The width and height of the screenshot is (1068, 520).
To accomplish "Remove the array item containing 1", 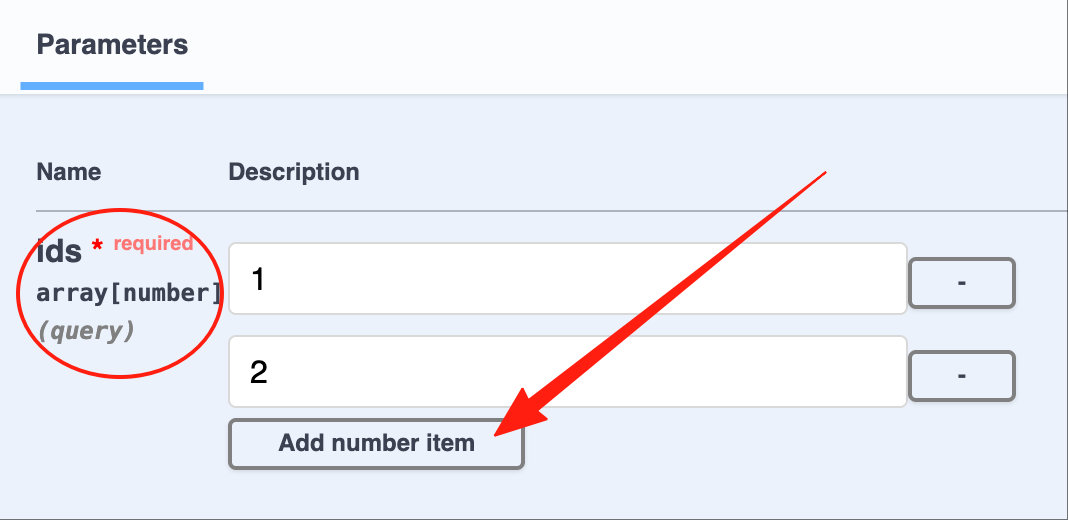I will pos(962,282).
